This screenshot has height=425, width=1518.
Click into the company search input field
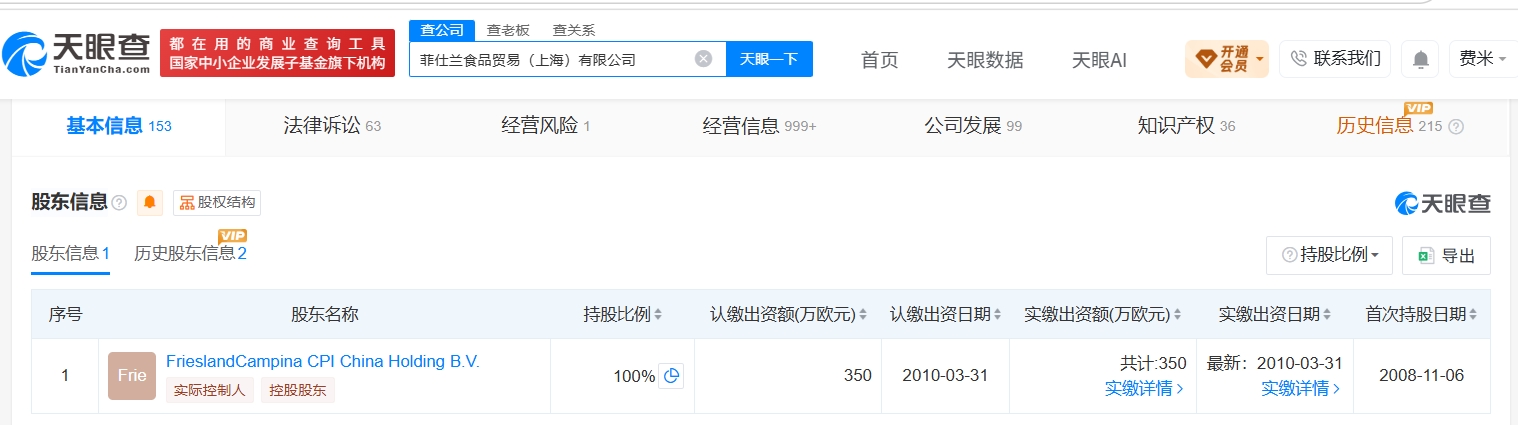coord(550,59)
